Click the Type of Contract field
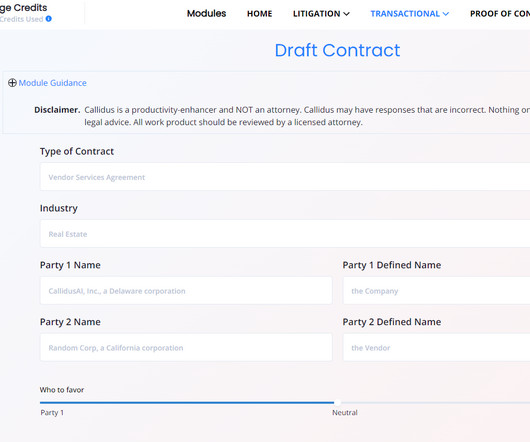Image resolution: width=530 pixels, height=442 pixels. [285, 177]
